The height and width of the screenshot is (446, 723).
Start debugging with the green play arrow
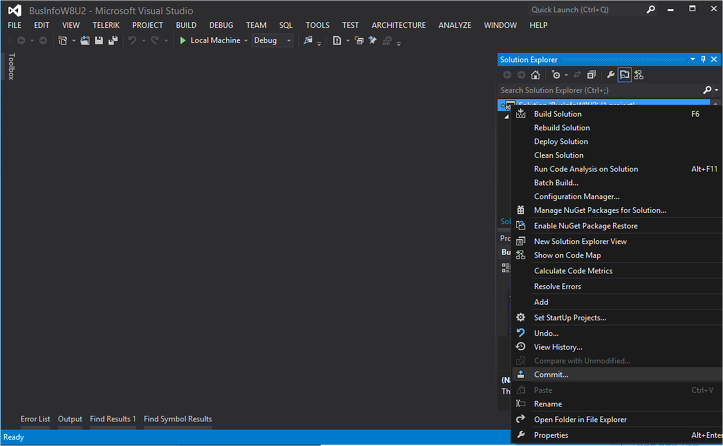pyautogui.click(x=183, y=41)
